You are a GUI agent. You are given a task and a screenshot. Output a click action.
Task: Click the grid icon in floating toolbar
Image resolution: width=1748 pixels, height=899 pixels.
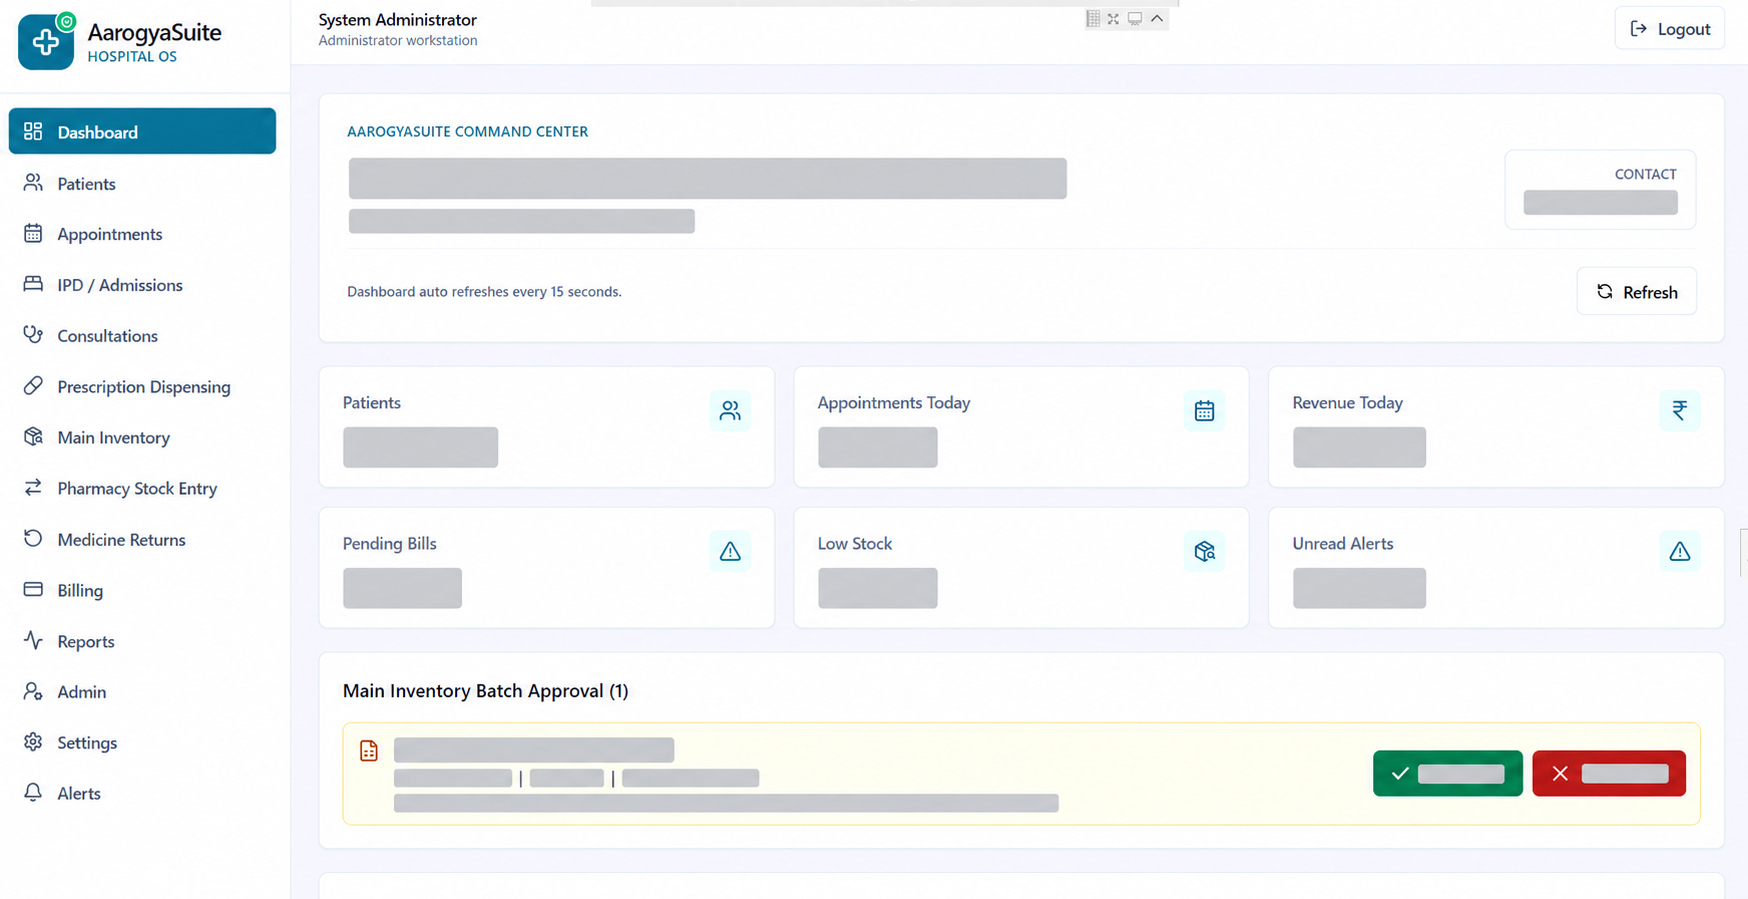(1093, 19)
